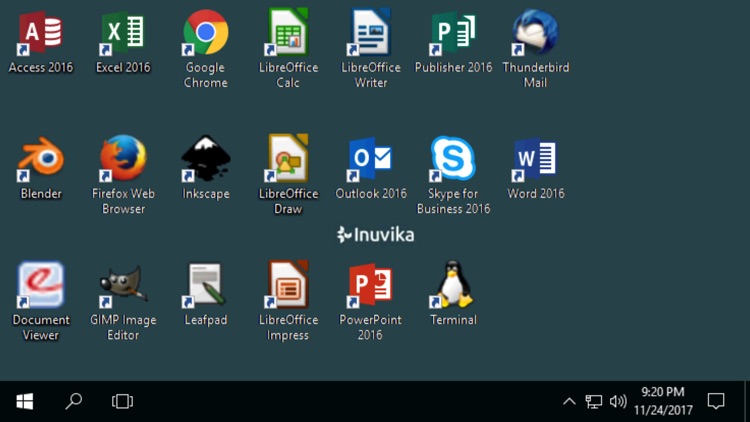Image resolution: width=750 pixels, height=422 pixels.
Task: Launch Skype for Business 2016
Action: 453,159
